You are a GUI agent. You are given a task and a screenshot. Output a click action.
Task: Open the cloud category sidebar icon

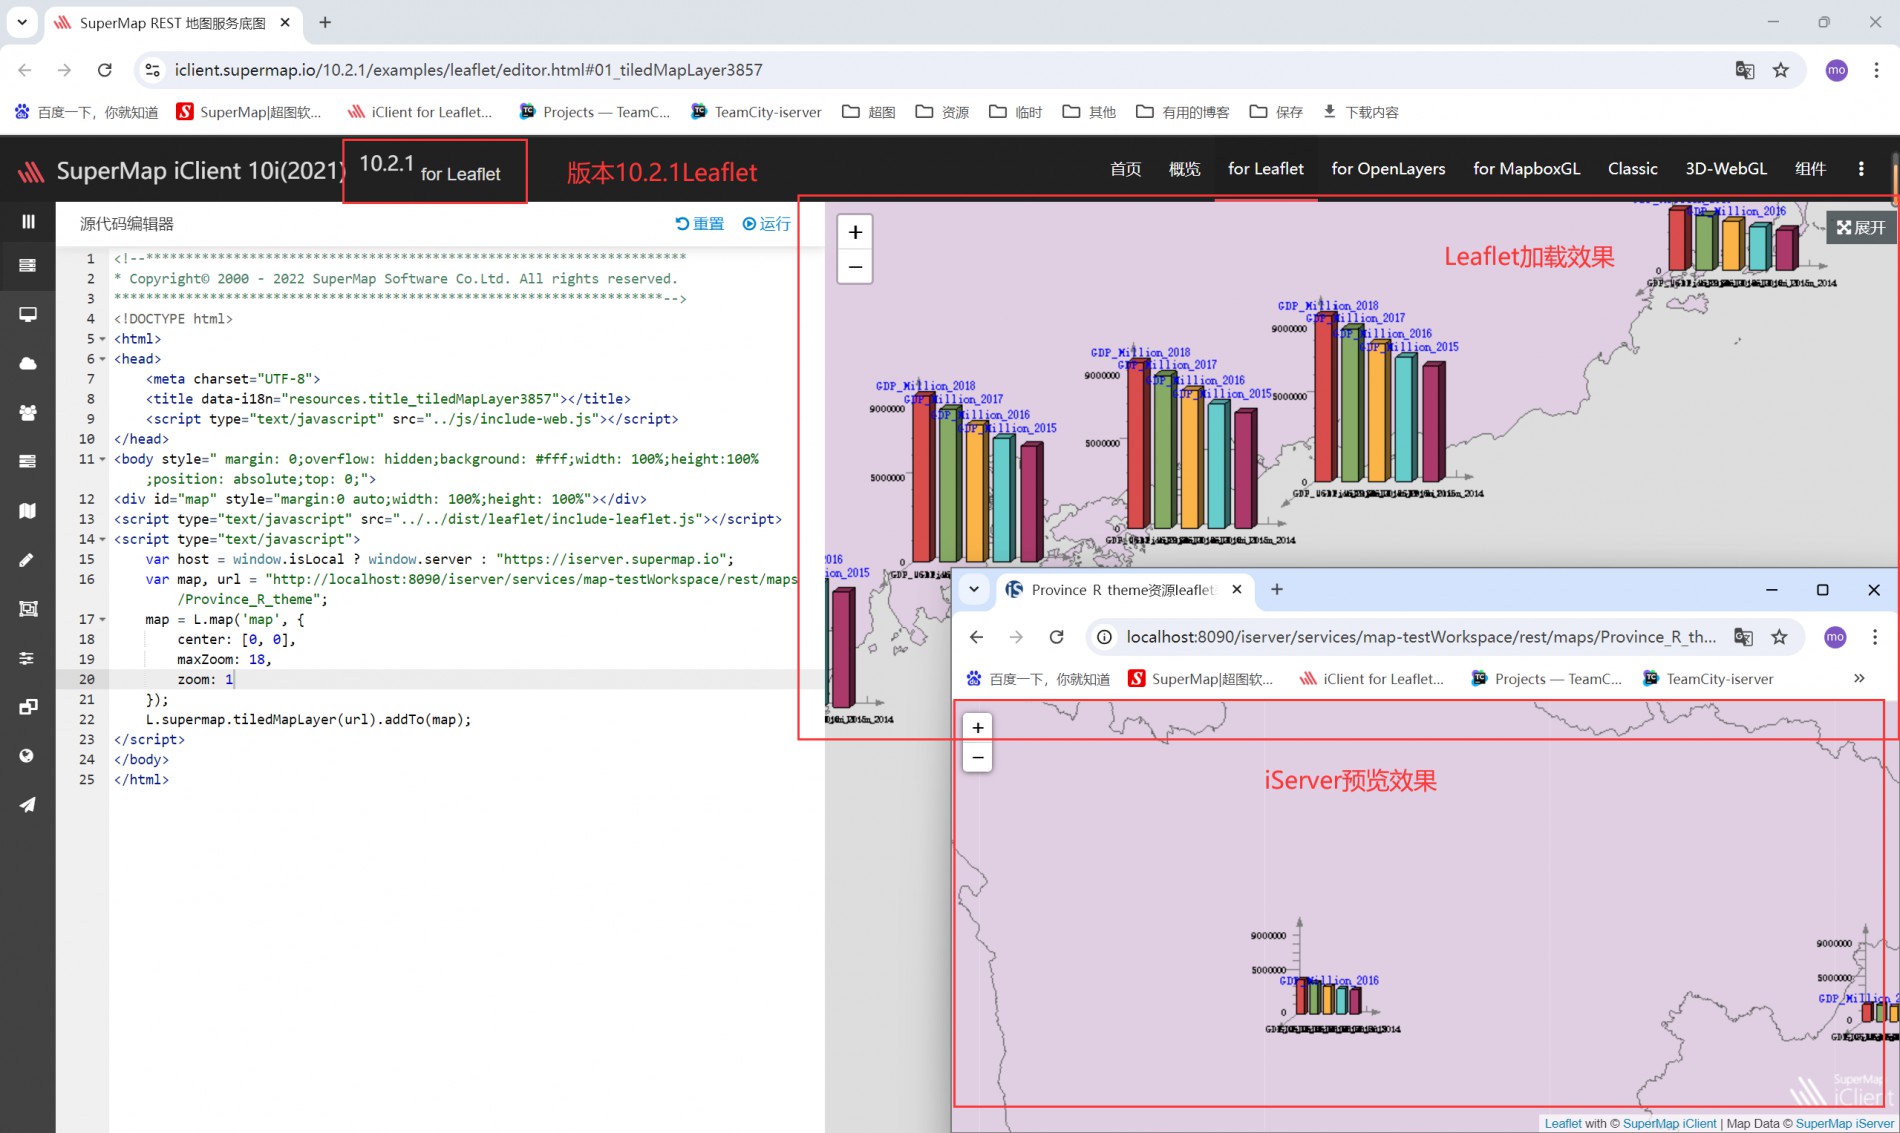pos(28,363)
